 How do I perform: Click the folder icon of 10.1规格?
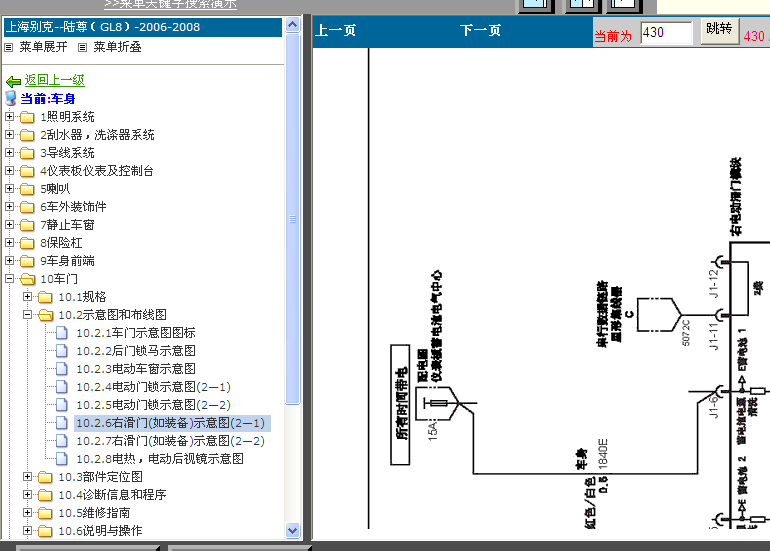click(45, 297)
